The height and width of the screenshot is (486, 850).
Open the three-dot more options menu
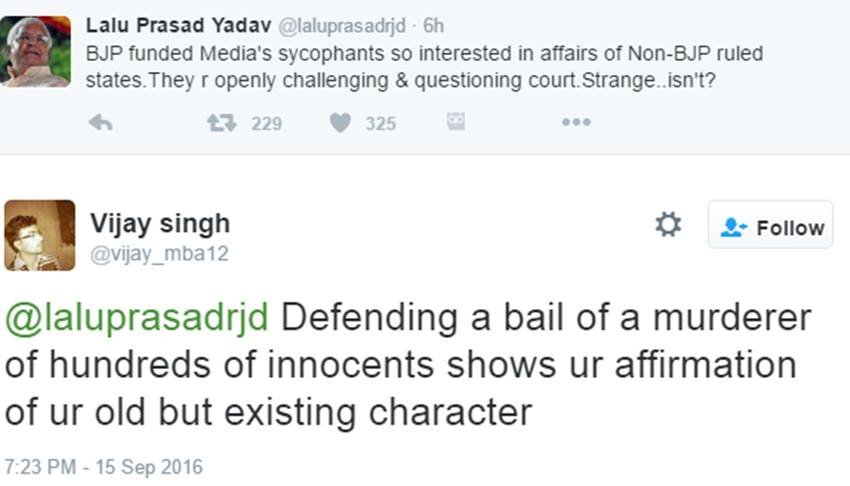click(575, 123)
